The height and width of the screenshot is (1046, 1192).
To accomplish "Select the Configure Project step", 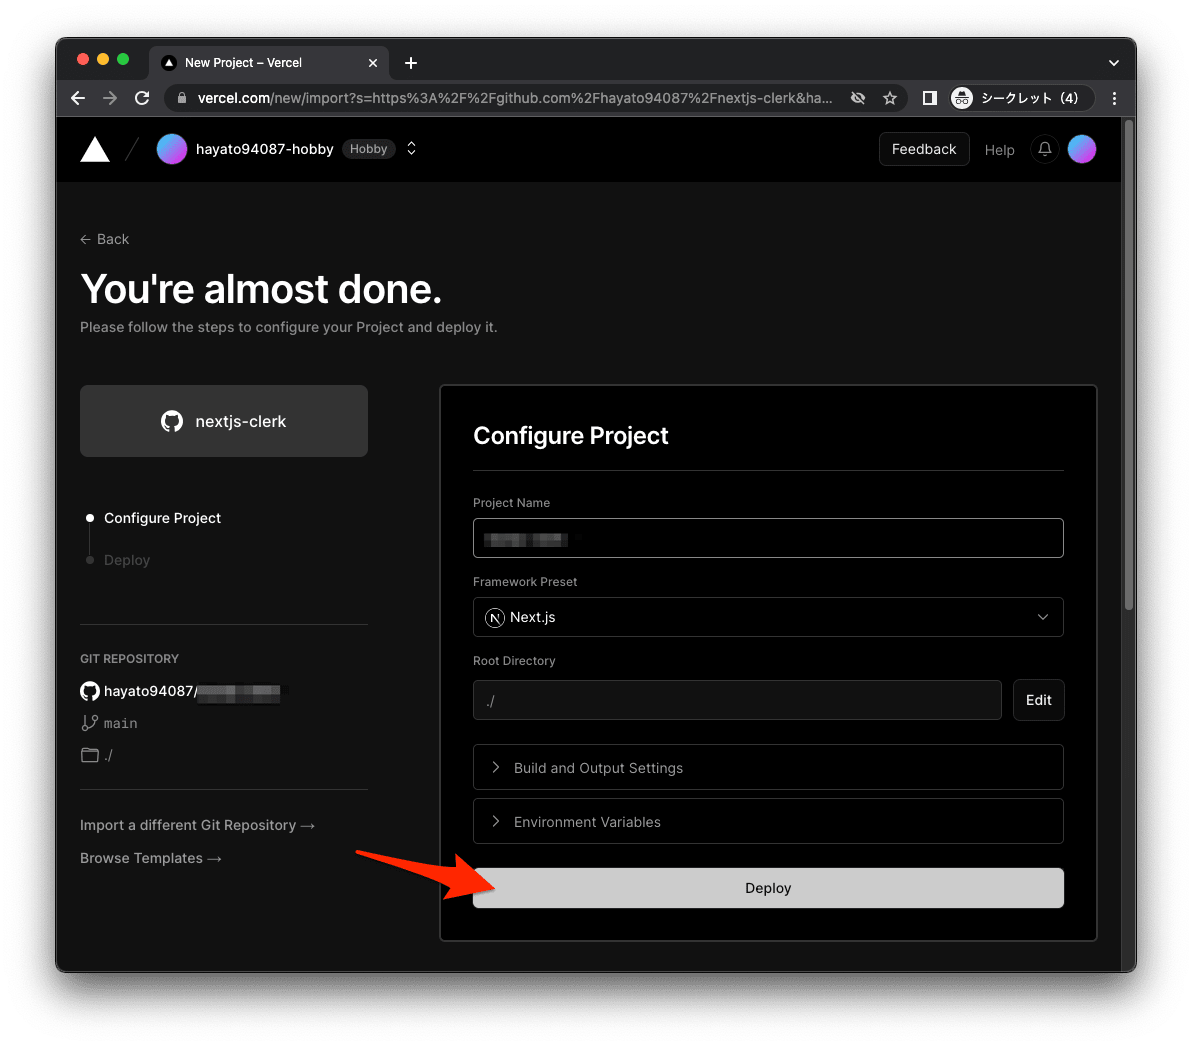I will tap(162, 518).
